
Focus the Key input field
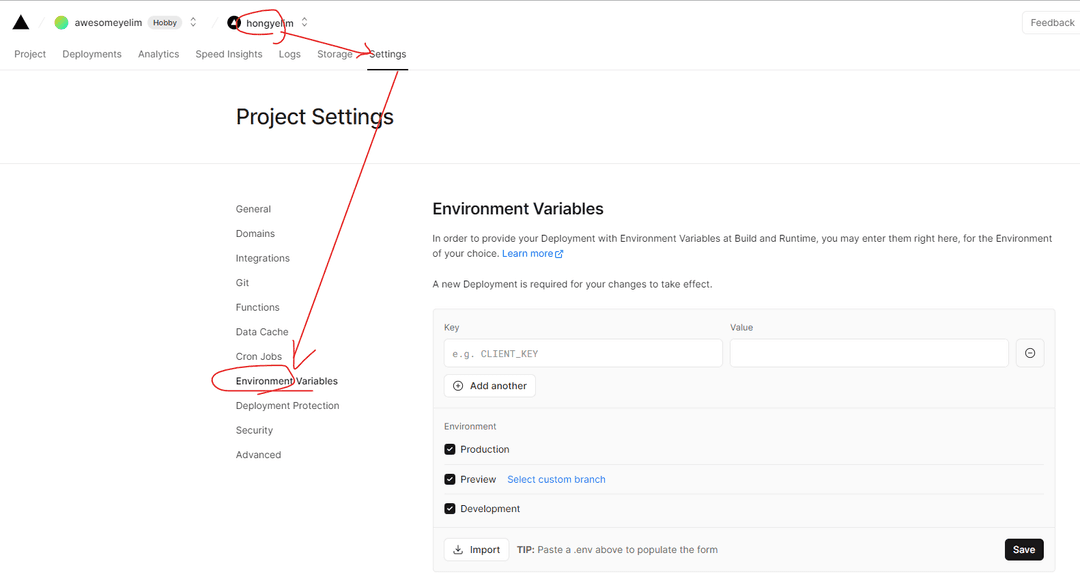(583, 353)
